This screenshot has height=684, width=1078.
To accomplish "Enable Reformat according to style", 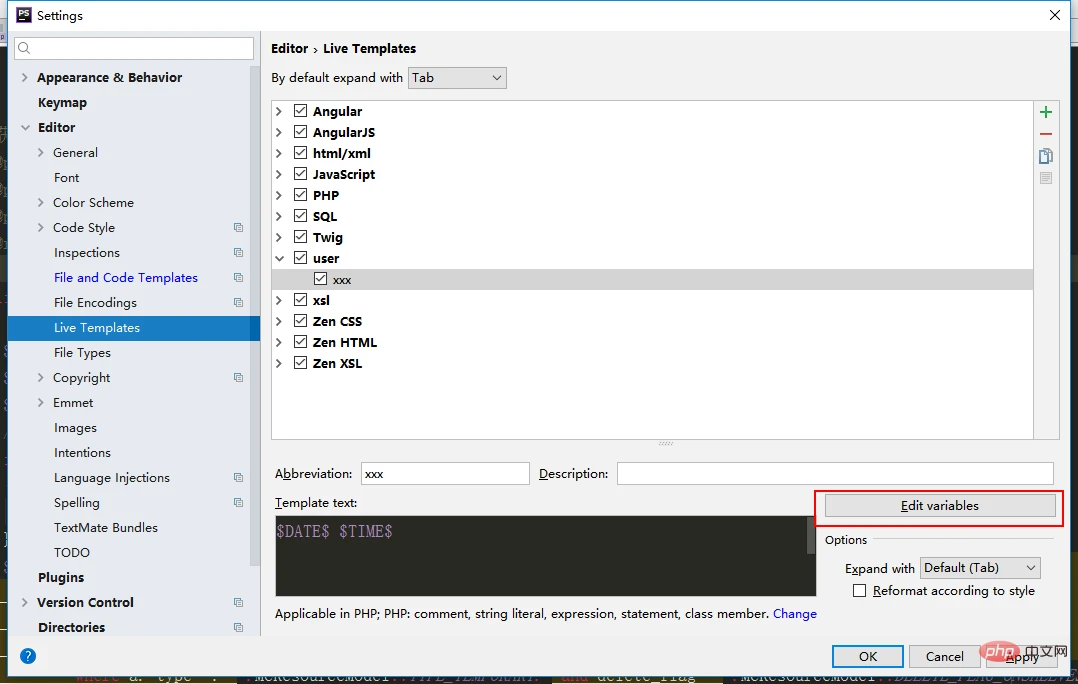I will tap(859, 591).
